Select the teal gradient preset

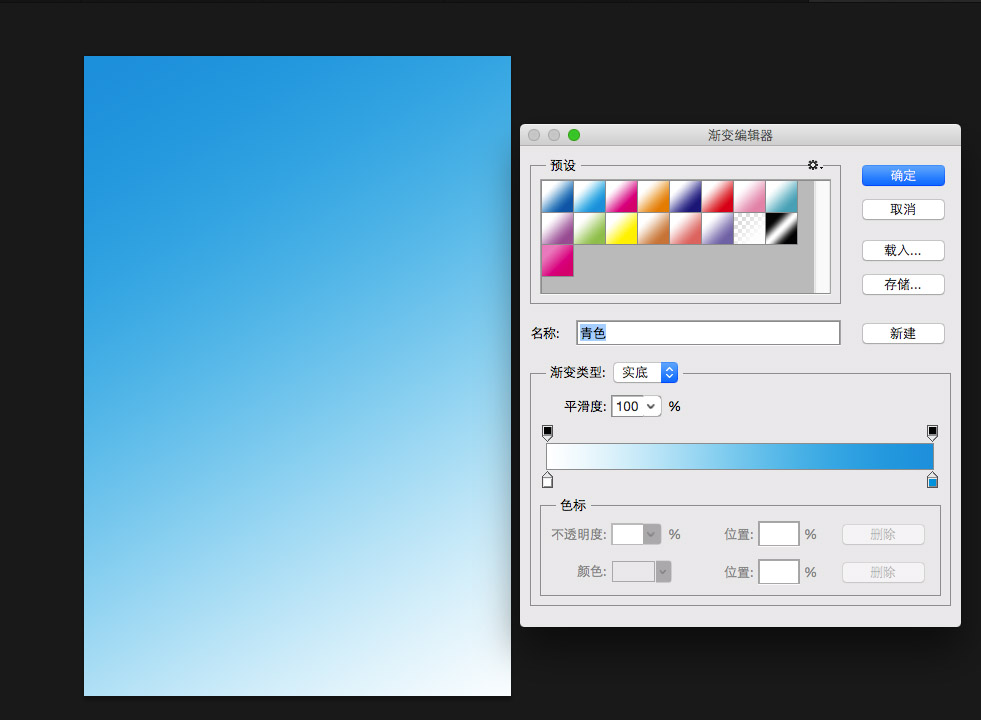(781, 196)
